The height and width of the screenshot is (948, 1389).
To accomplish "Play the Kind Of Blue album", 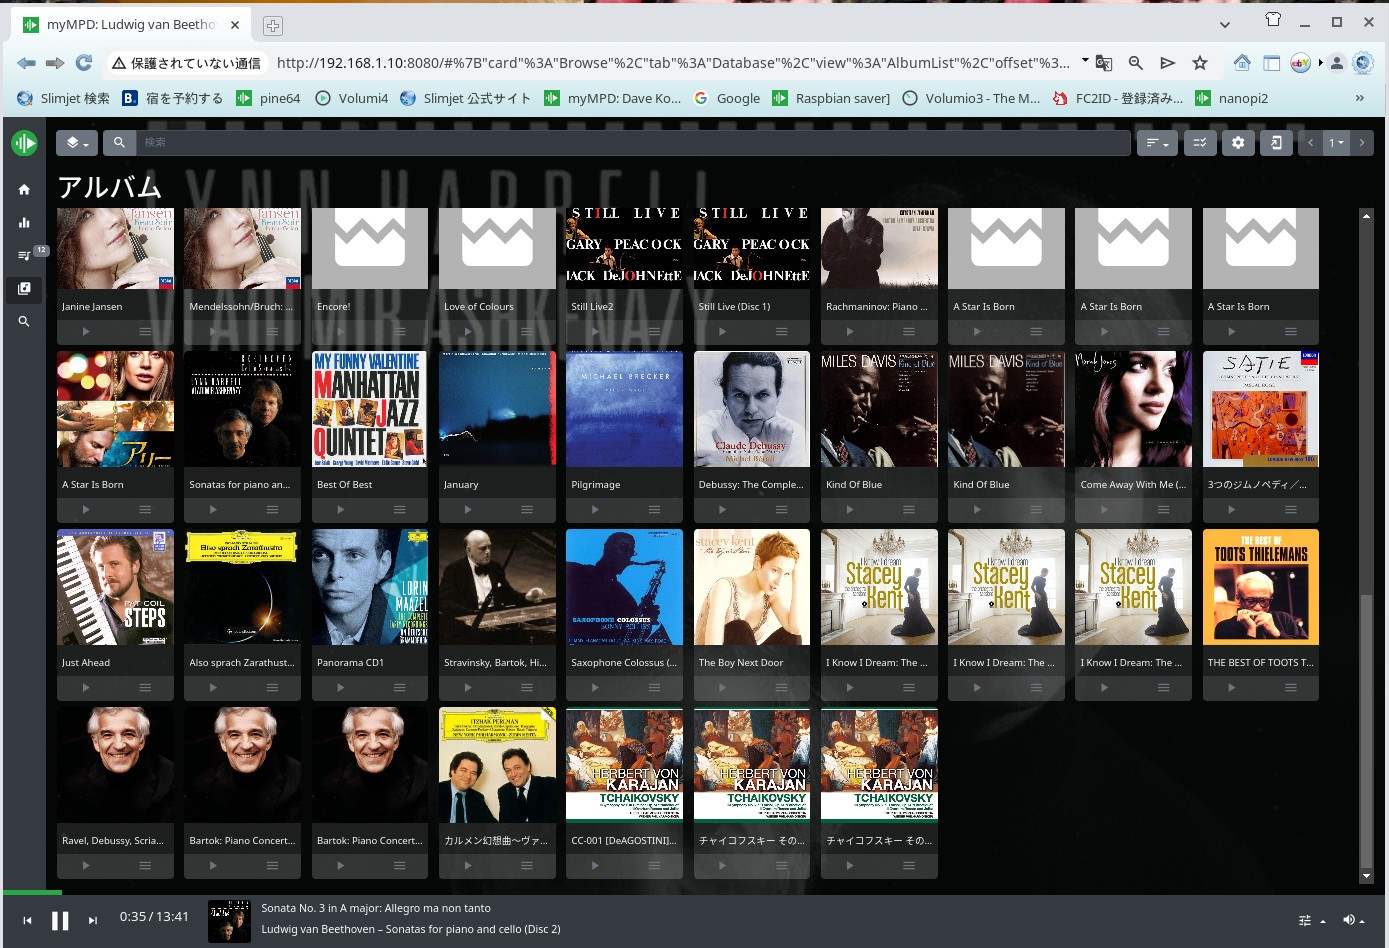I will click(850, 510).
